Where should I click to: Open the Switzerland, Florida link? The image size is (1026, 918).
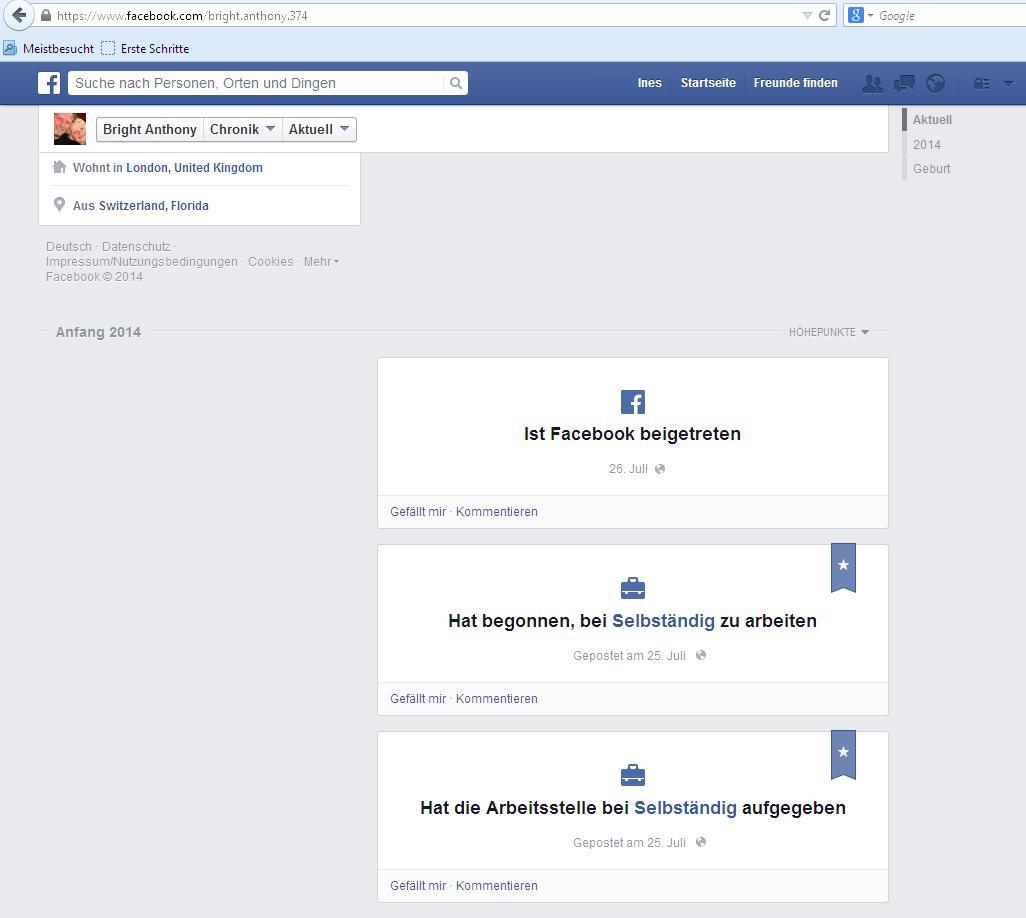point(154,205)
